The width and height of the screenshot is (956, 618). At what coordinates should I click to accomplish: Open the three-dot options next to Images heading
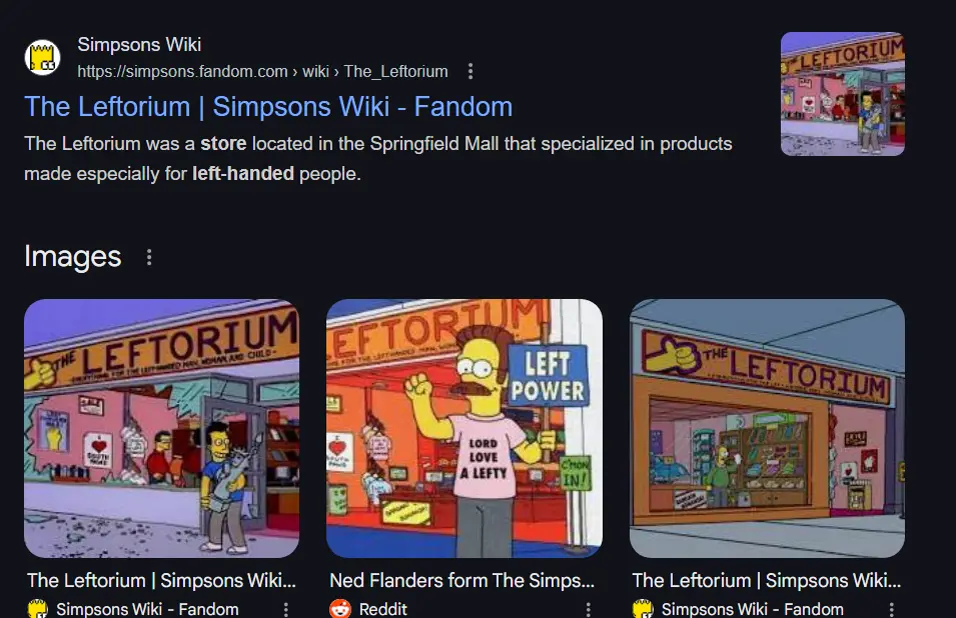[149, 257]
